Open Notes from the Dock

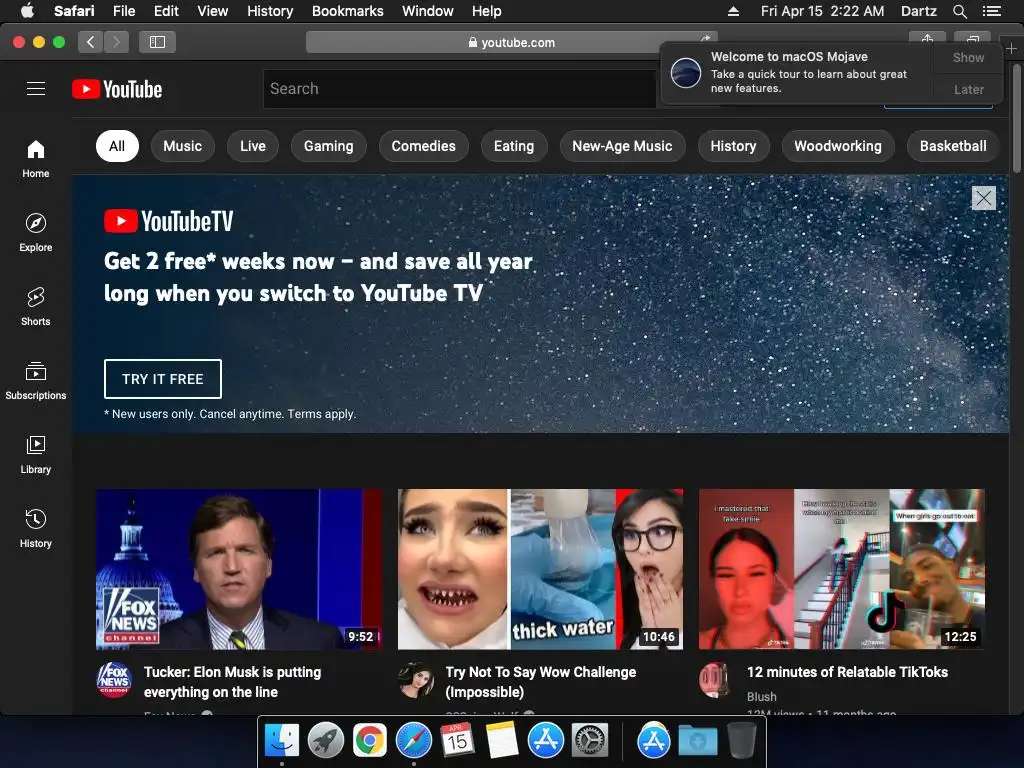coord(502,740)
